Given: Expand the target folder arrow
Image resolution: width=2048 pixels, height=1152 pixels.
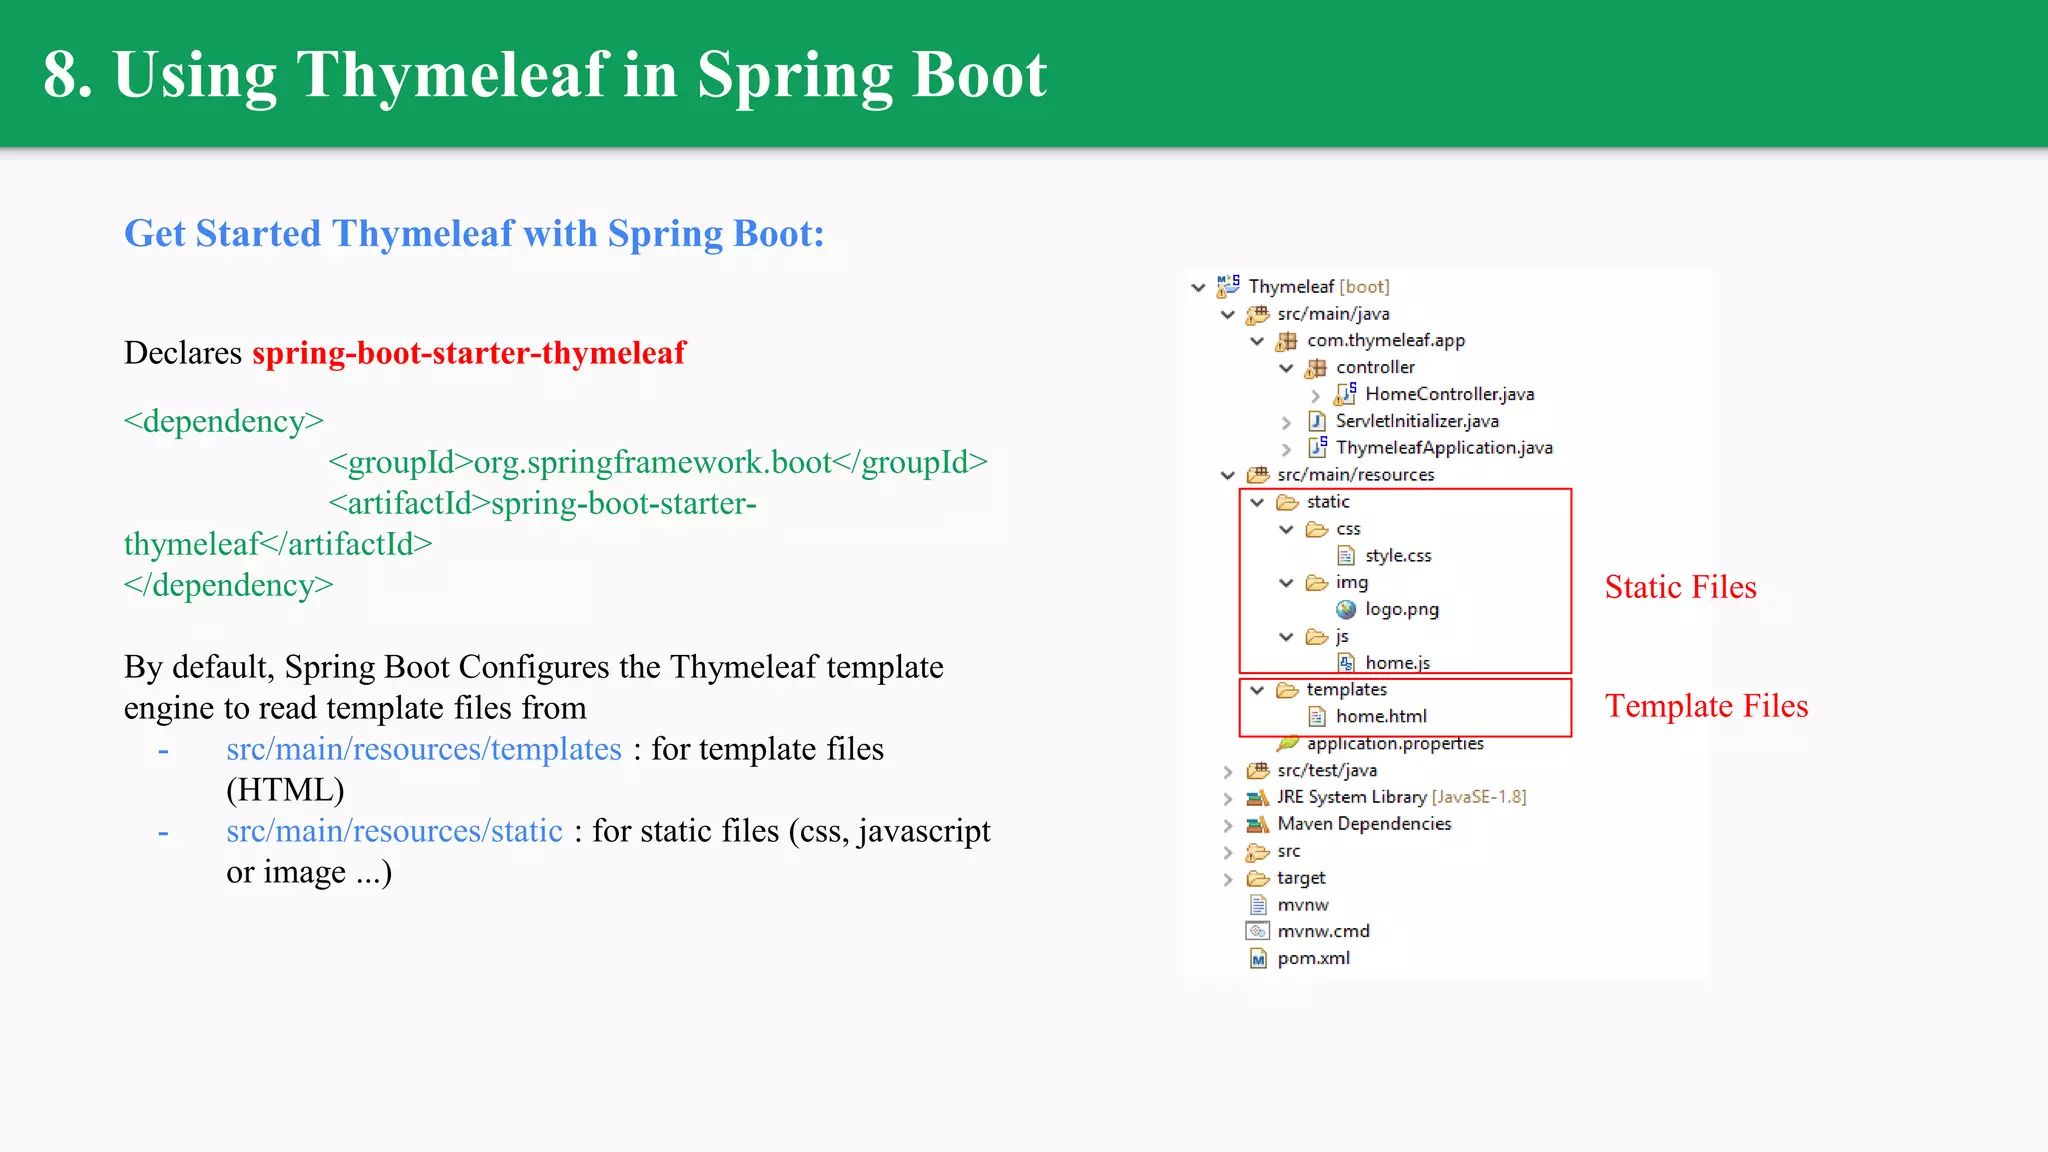Looking at the screenshot, I should [x=1228, y=879].
